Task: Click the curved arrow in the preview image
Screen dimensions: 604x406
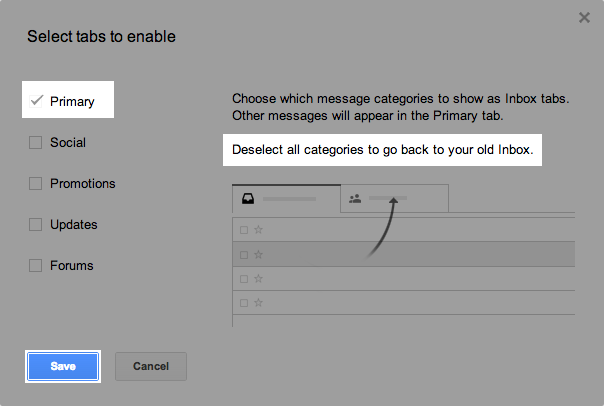Action: click(x=380, y=227)
